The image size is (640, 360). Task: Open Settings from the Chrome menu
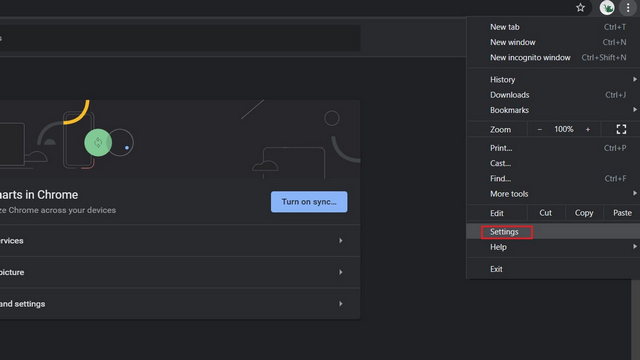(x=553, y=232)
